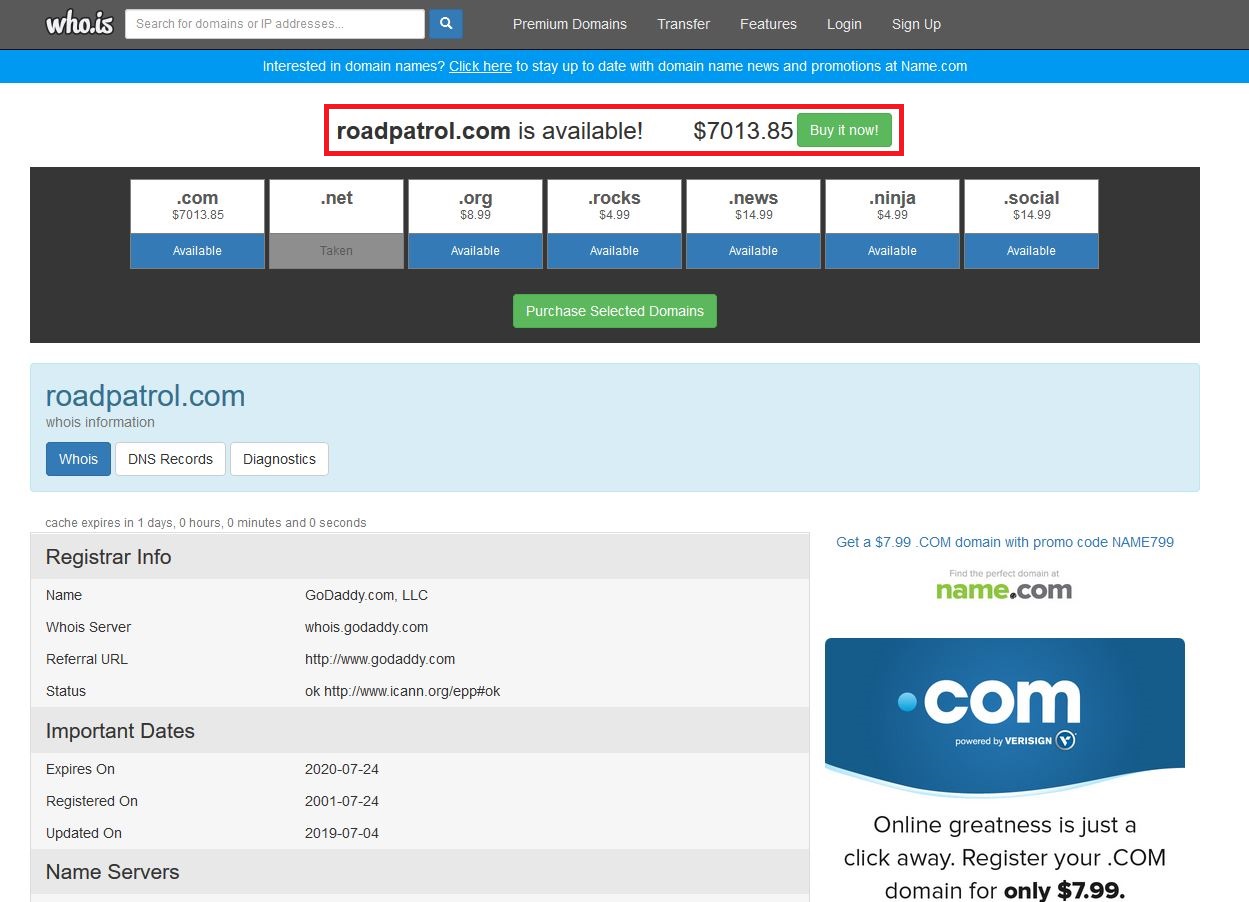Screen dimensions: 1249x902
Task: Follow the 'Click here' promo link
Action: [x=480, y=66]
